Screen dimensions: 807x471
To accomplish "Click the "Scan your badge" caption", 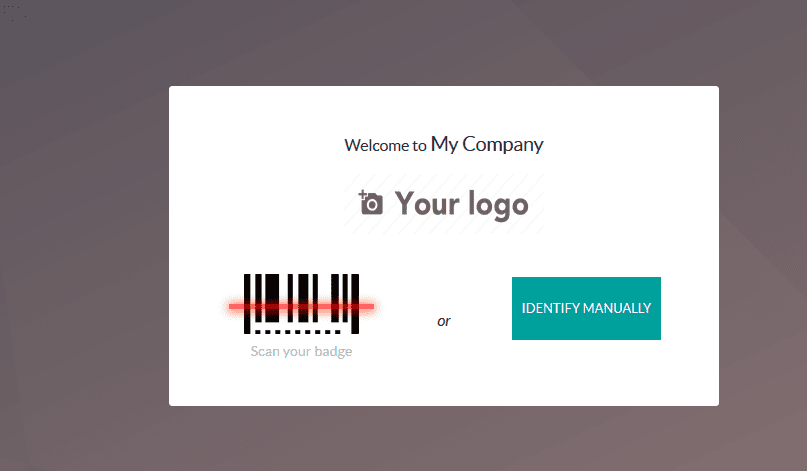I will (301, 351).
